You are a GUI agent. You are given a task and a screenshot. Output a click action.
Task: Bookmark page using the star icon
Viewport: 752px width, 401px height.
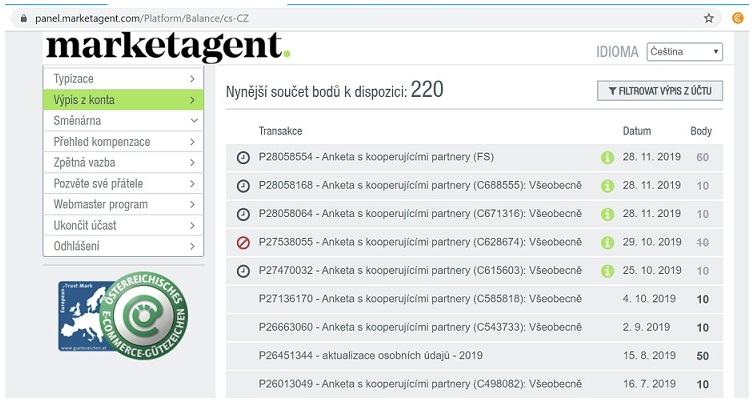click(x=709, y=18)
